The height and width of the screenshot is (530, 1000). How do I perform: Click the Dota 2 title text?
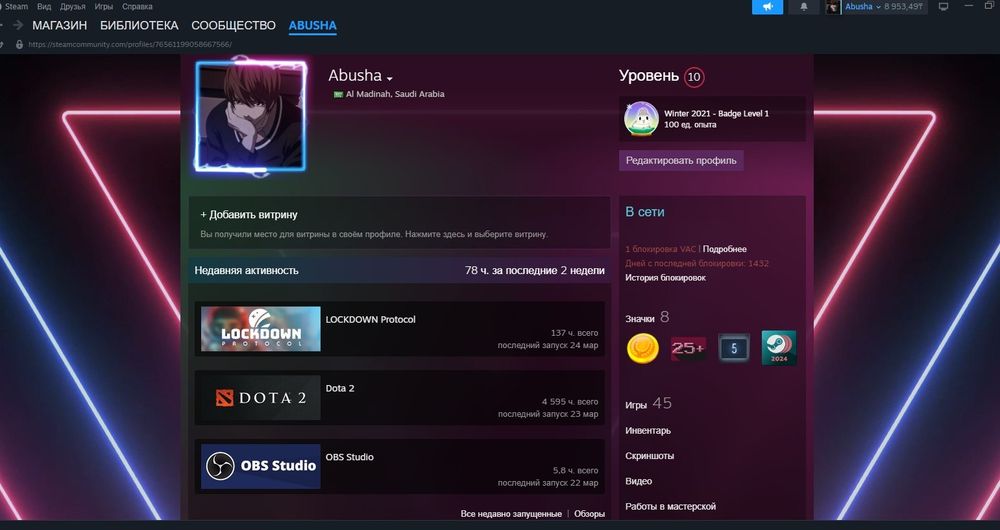[340, 388]
